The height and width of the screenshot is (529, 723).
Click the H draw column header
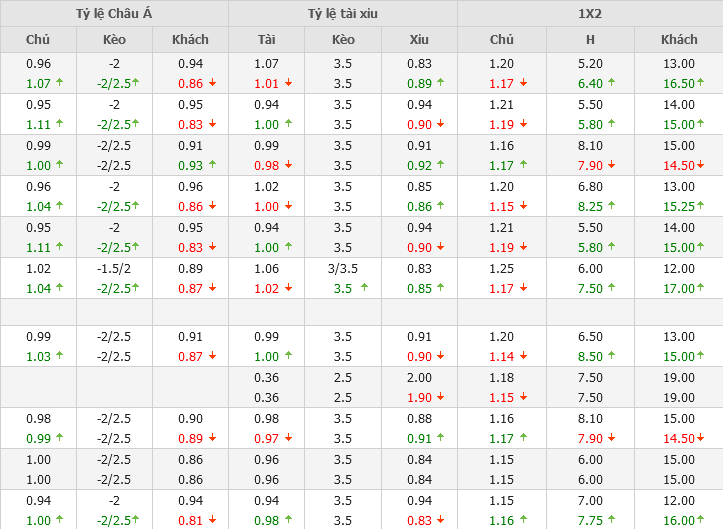590,40
